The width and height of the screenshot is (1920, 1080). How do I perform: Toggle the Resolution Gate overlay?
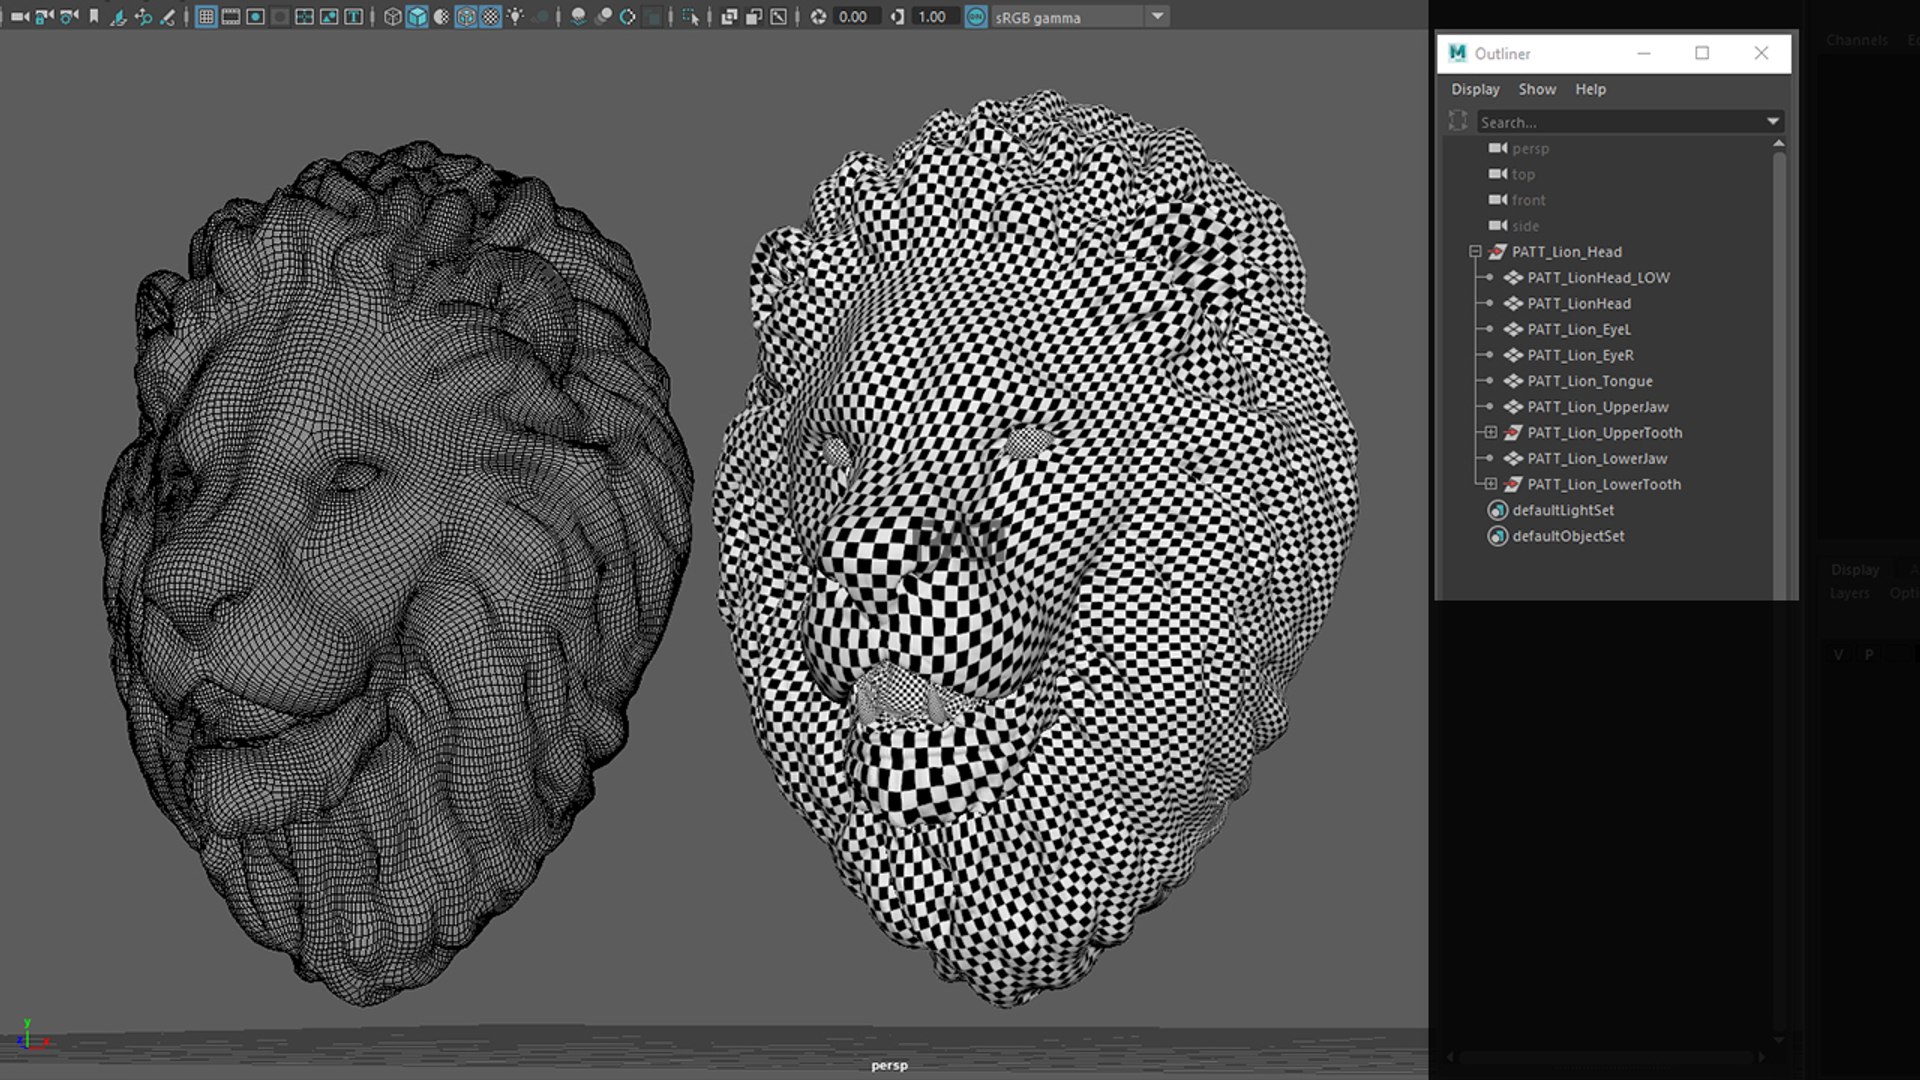255,17
